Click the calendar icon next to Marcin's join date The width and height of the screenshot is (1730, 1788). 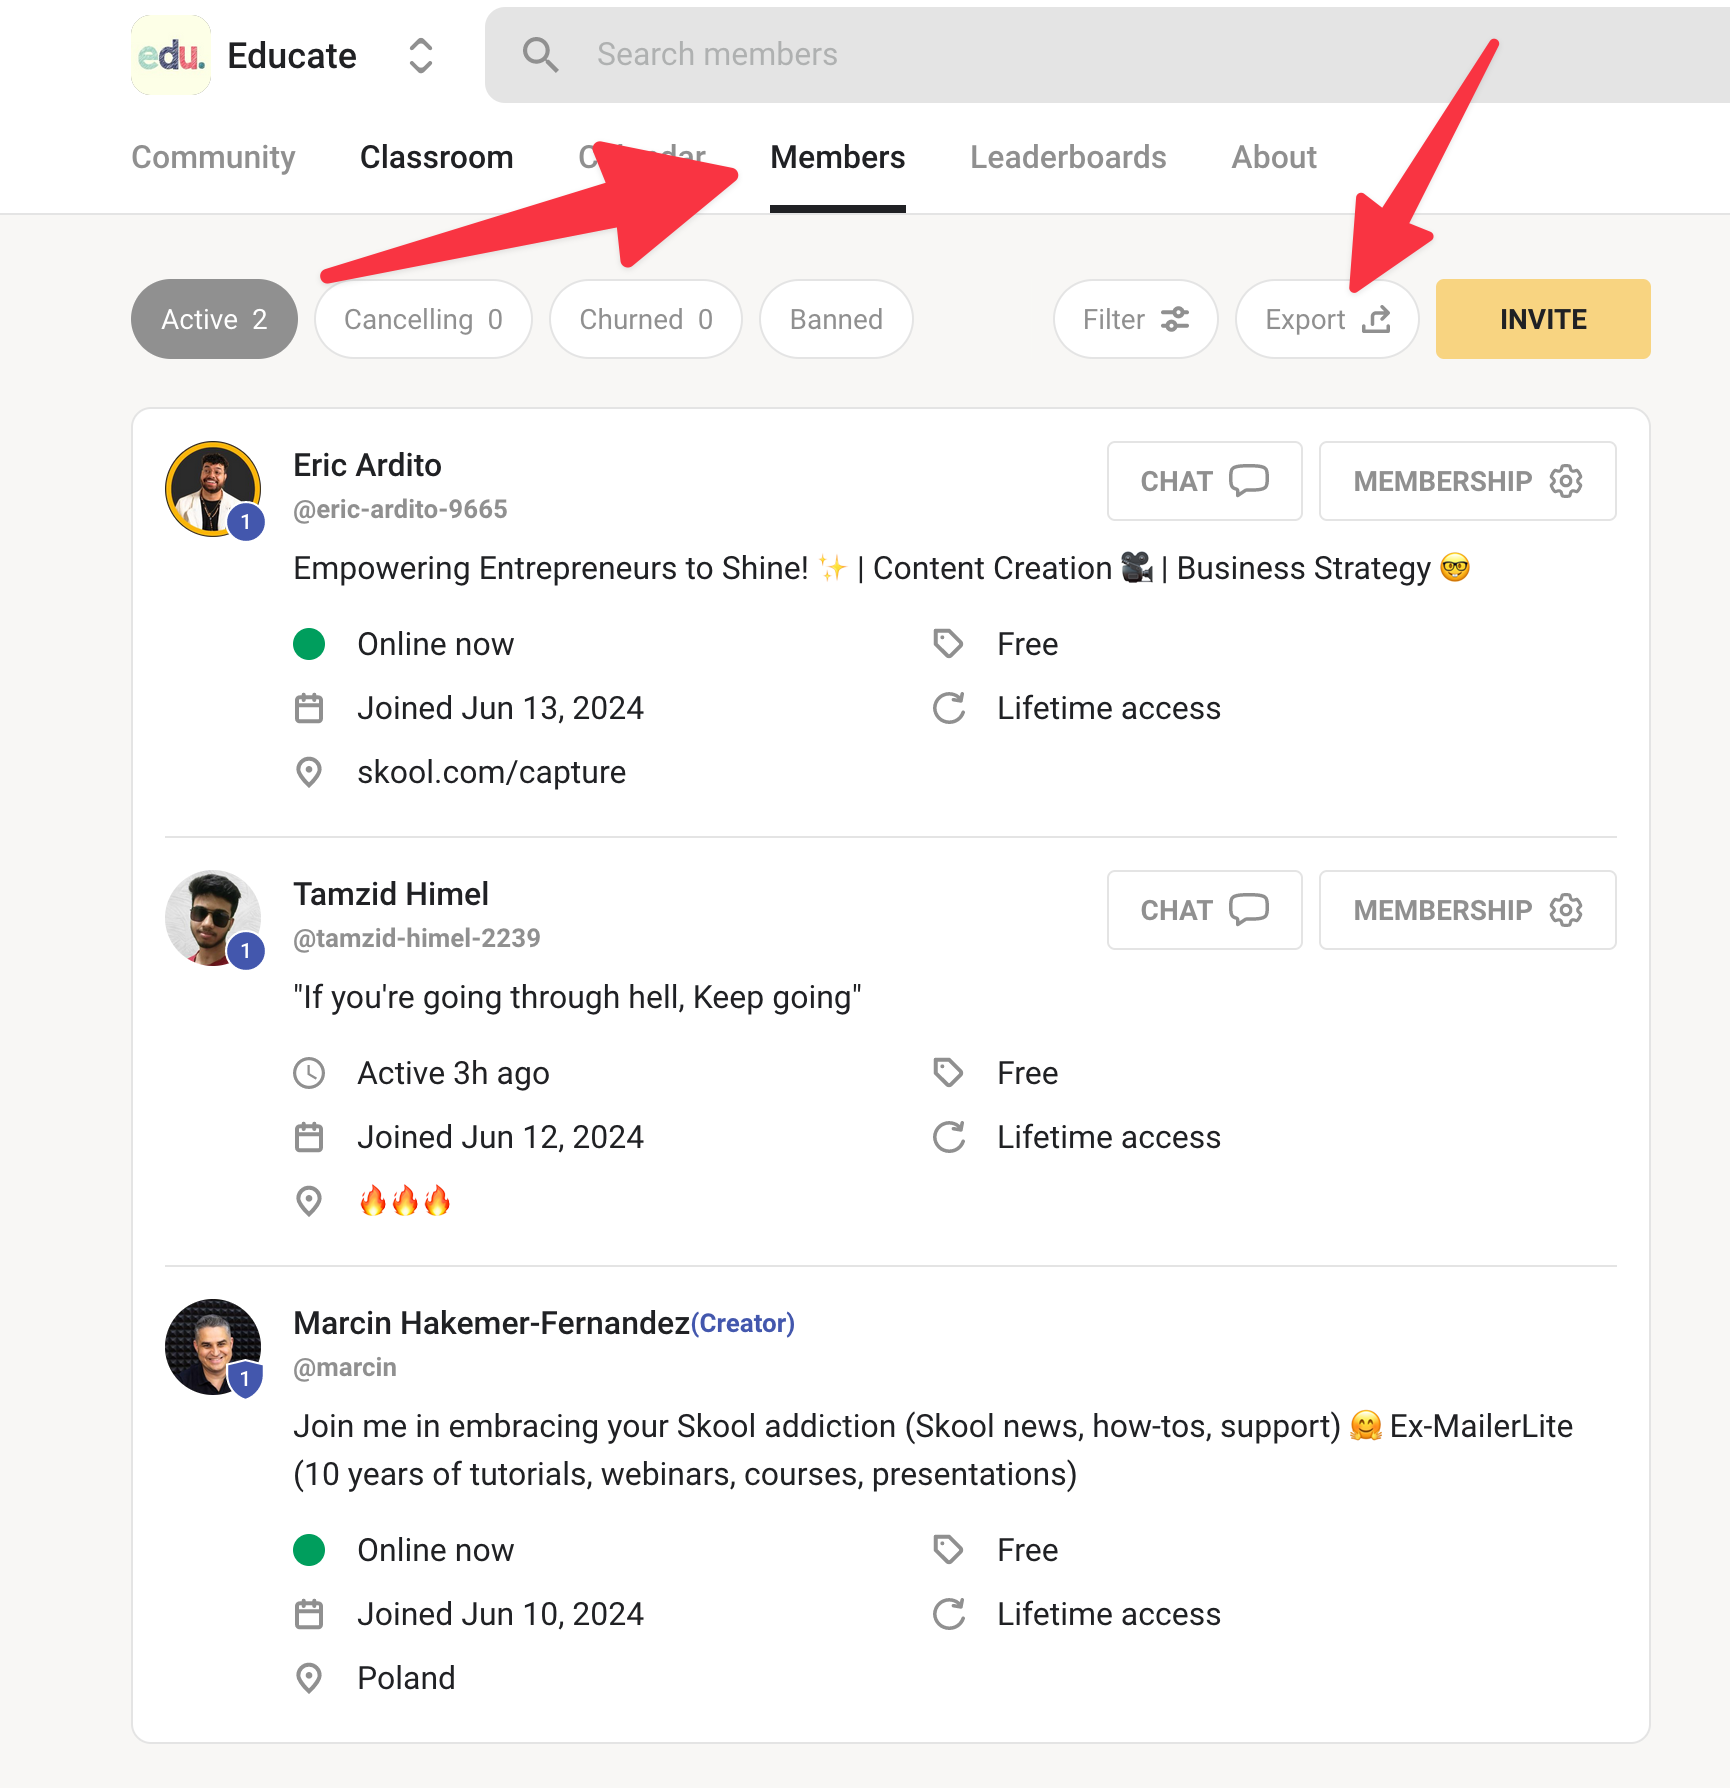pyautogui.click(x=309, y=1613)
